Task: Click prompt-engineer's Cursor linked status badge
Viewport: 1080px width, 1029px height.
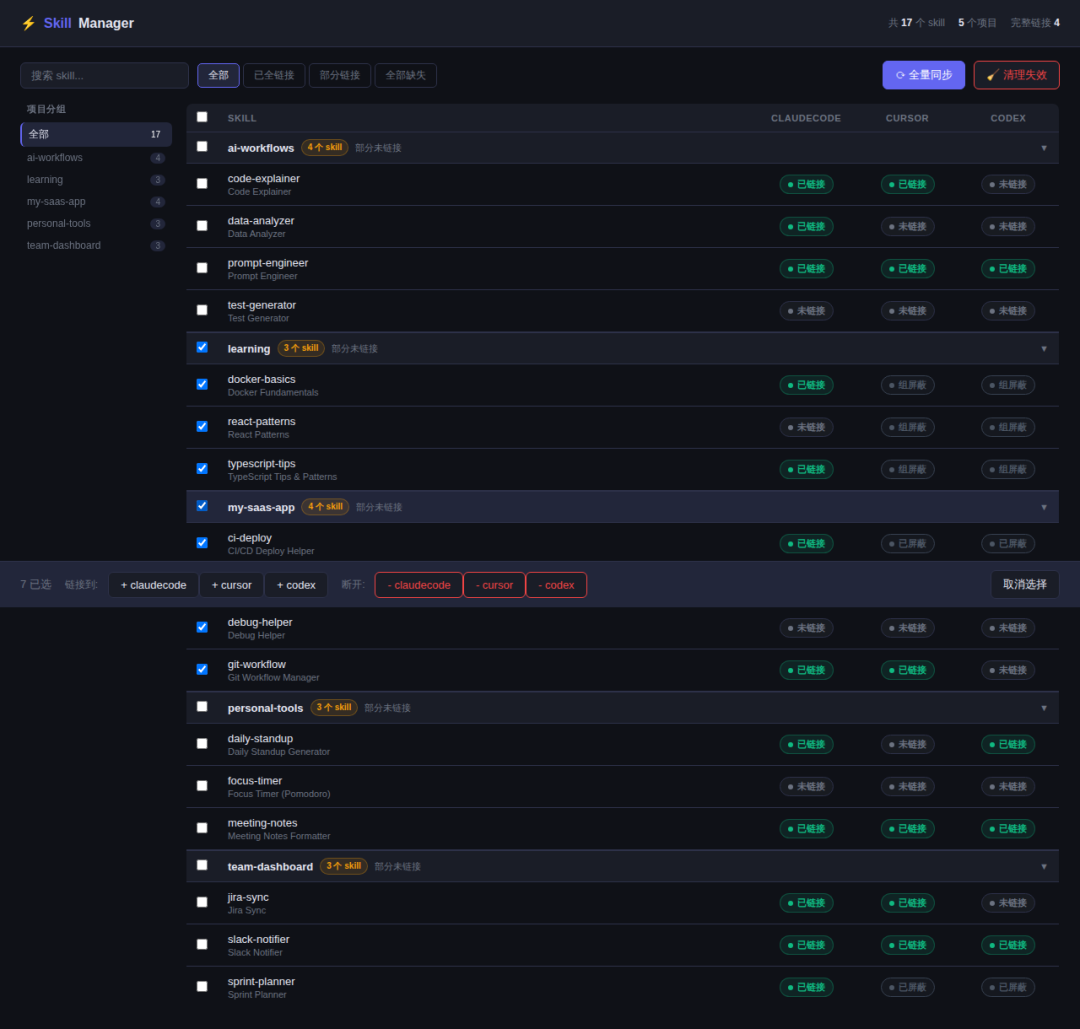Action: (907, 269)
